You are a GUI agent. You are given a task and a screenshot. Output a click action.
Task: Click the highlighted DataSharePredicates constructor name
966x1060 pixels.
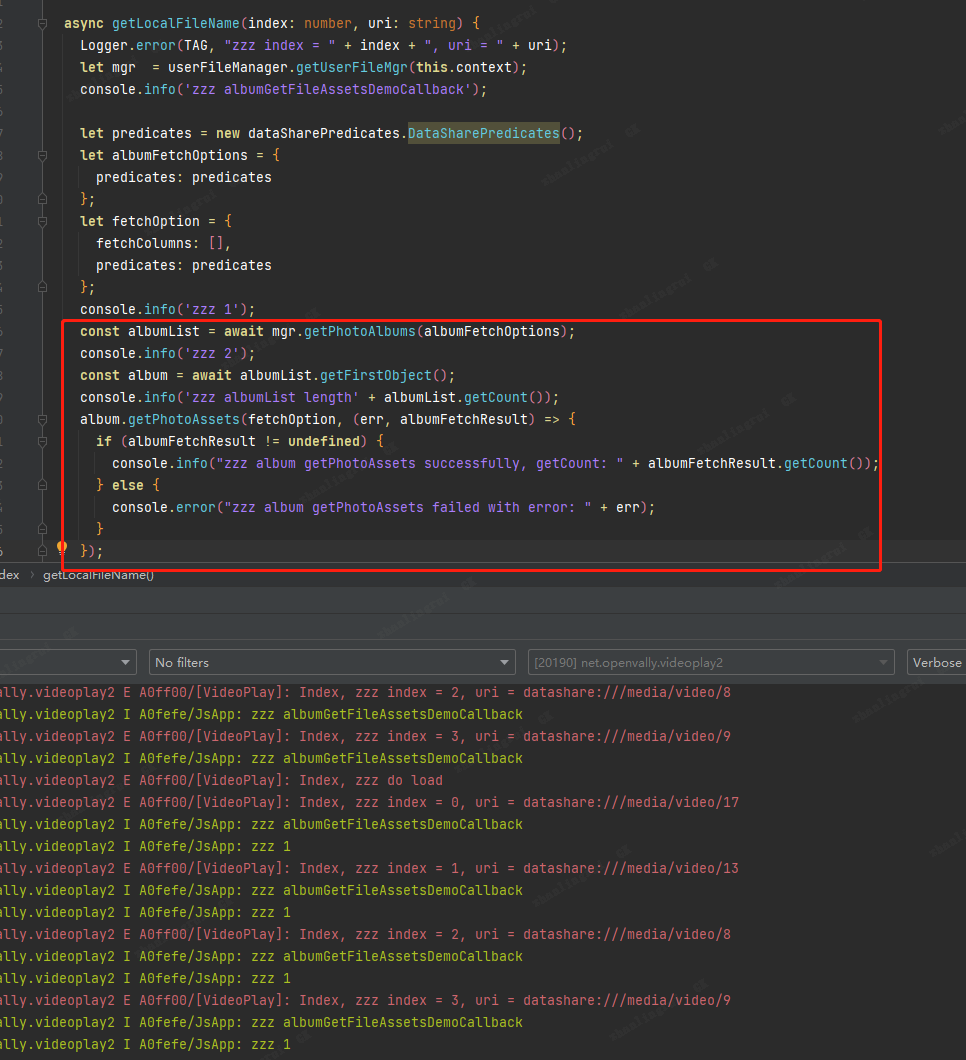484,133
